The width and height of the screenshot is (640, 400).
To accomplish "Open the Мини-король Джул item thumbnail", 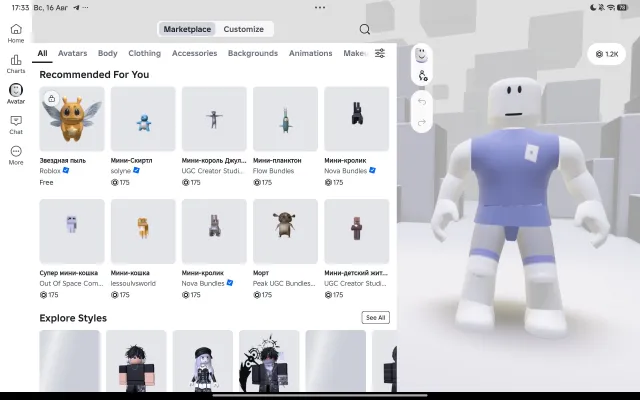I will tap(214, 119).
